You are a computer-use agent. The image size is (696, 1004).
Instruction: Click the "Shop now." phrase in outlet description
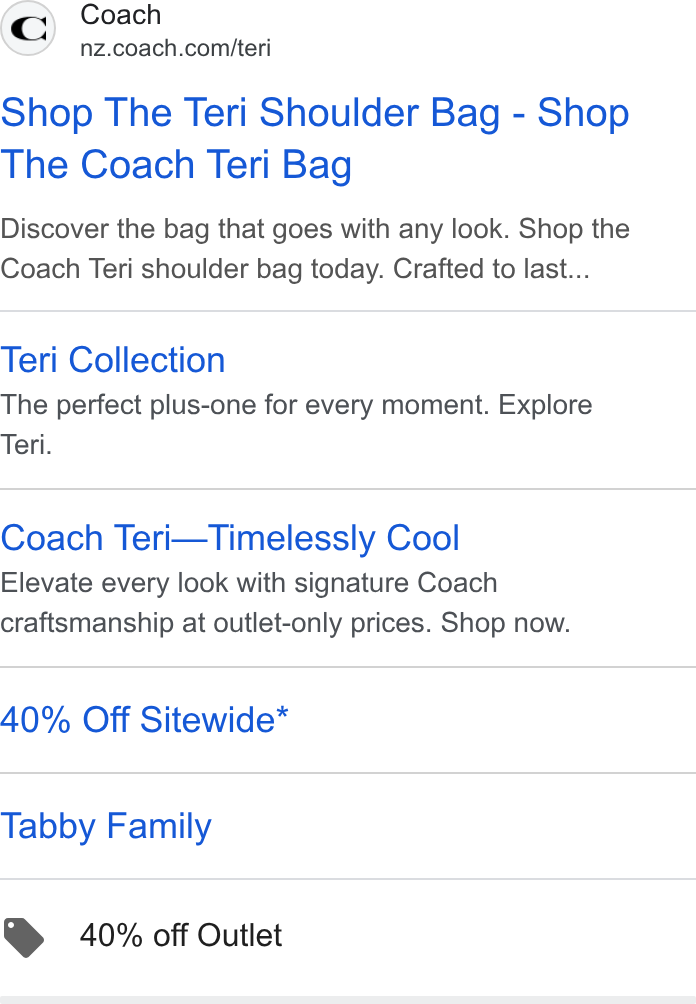point(505,622)
